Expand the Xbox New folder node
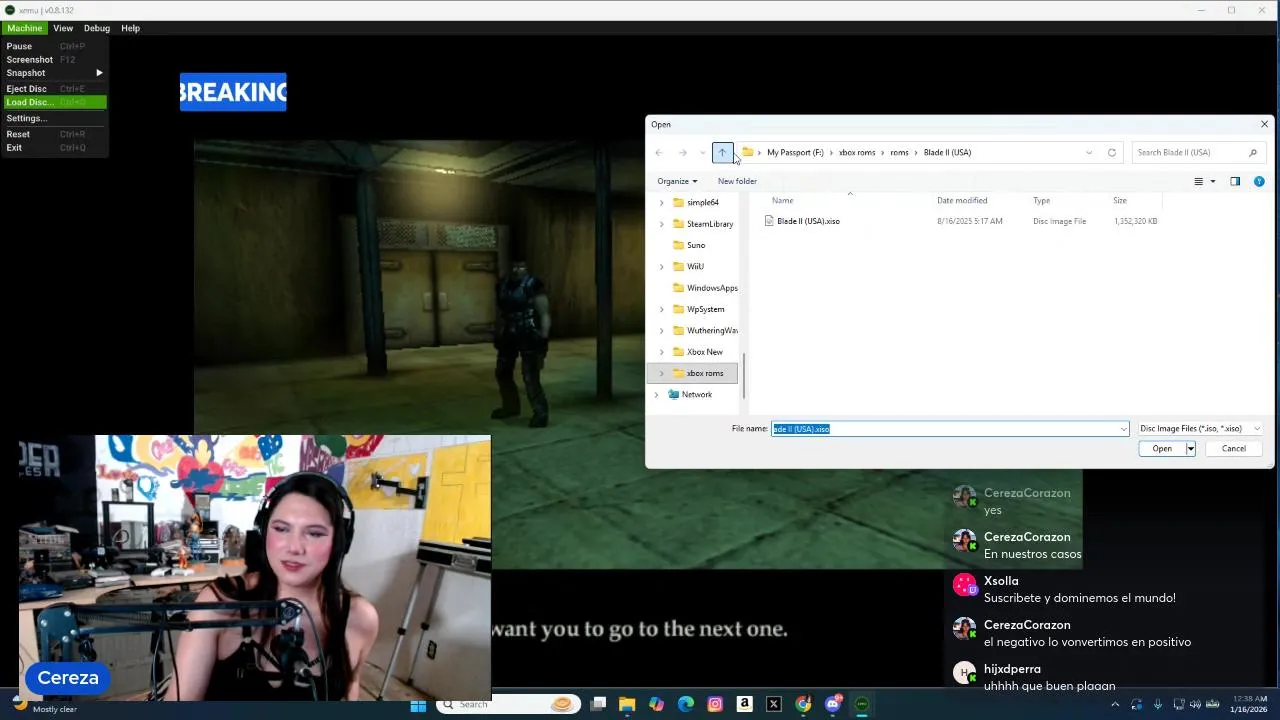The height and width of the screenshot is (720, 1280). point(661,352)
